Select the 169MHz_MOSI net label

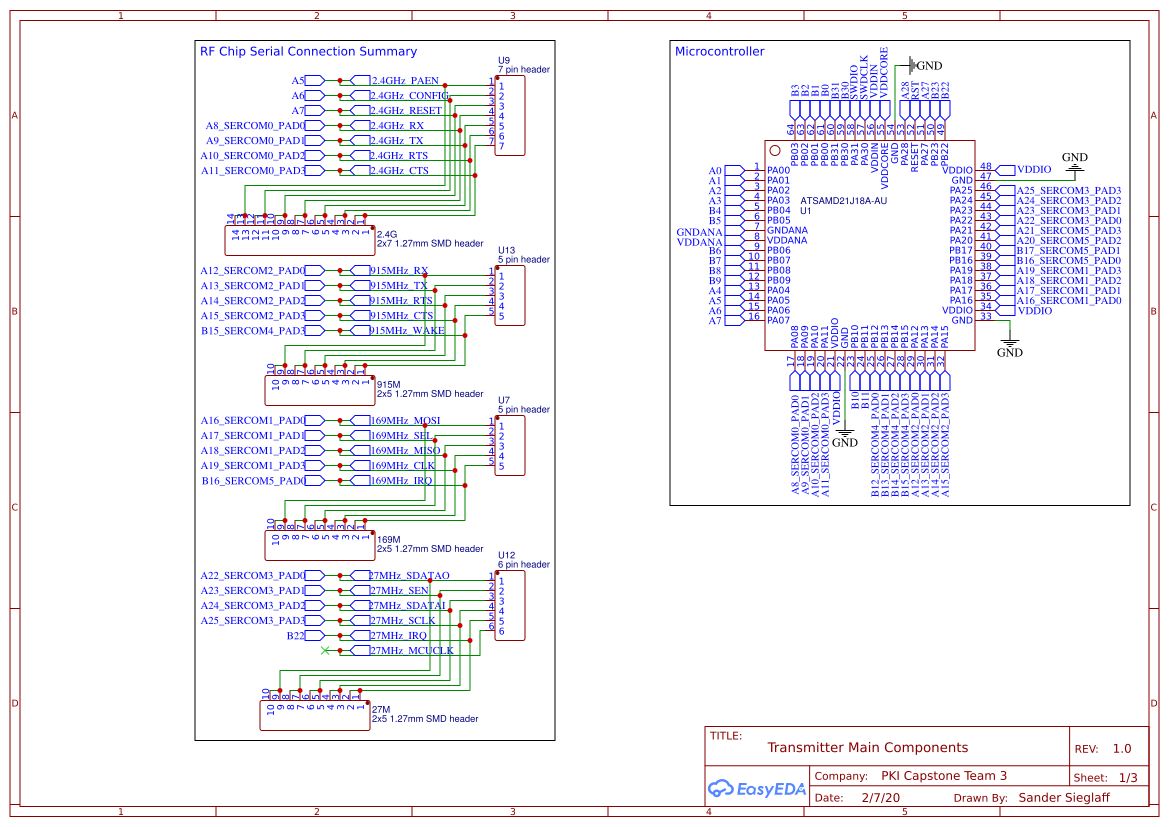pyautogui.click(x=407, y=421)
